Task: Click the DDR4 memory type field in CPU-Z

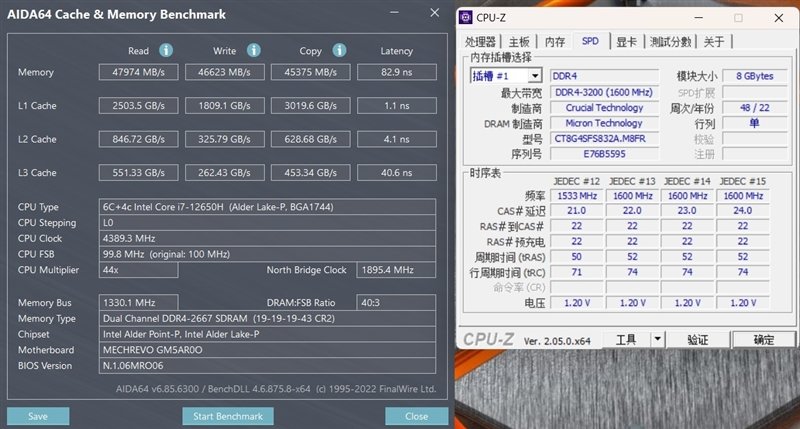Action: (604, 76)
